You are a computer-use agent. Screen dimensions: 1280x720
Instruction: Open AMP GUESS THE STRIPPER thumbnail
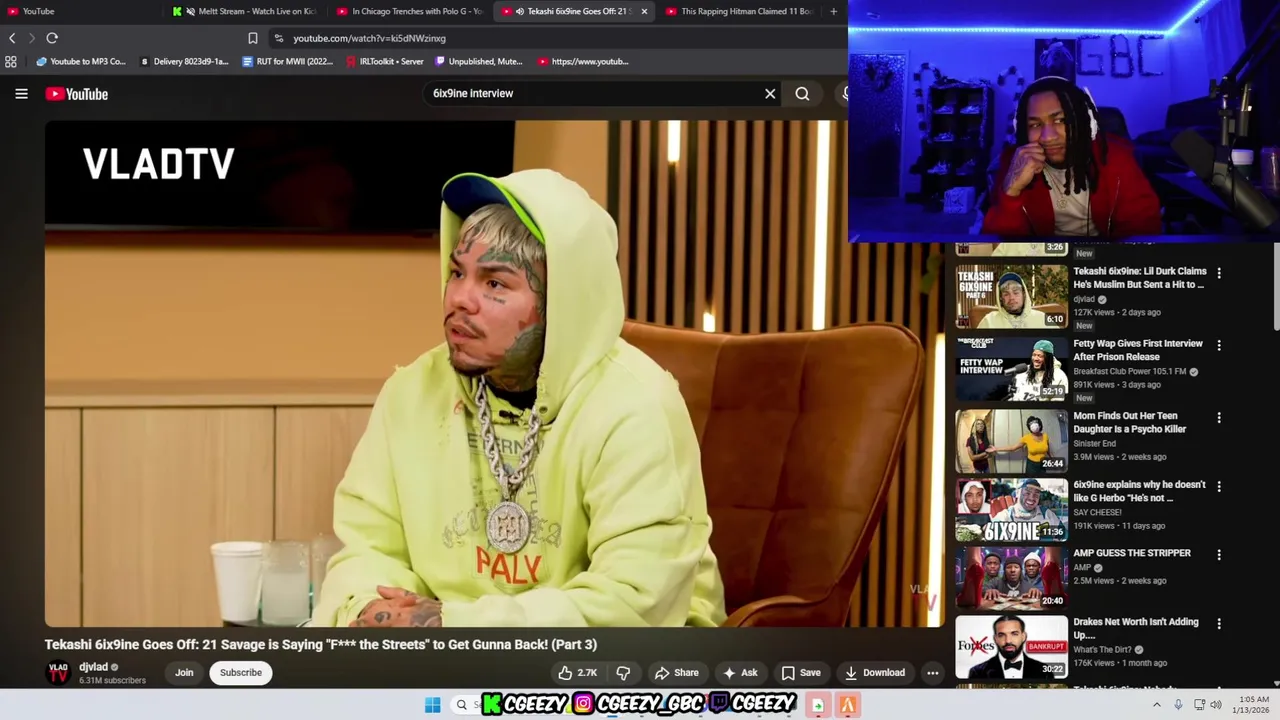[x=1011, y=578]
